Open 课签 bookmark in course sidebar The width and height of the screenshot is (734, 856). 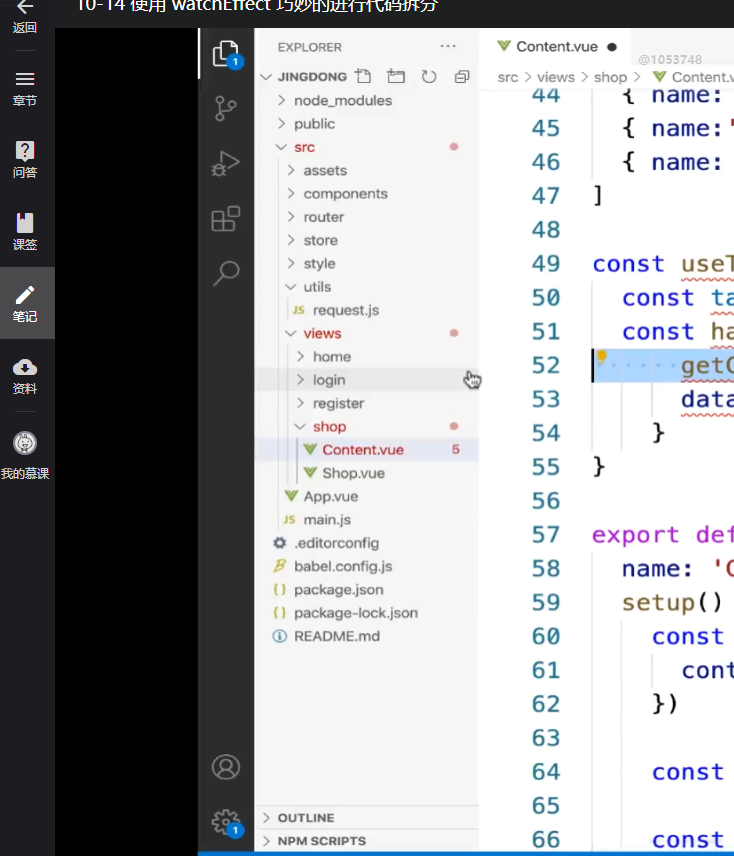click(25, 232)
